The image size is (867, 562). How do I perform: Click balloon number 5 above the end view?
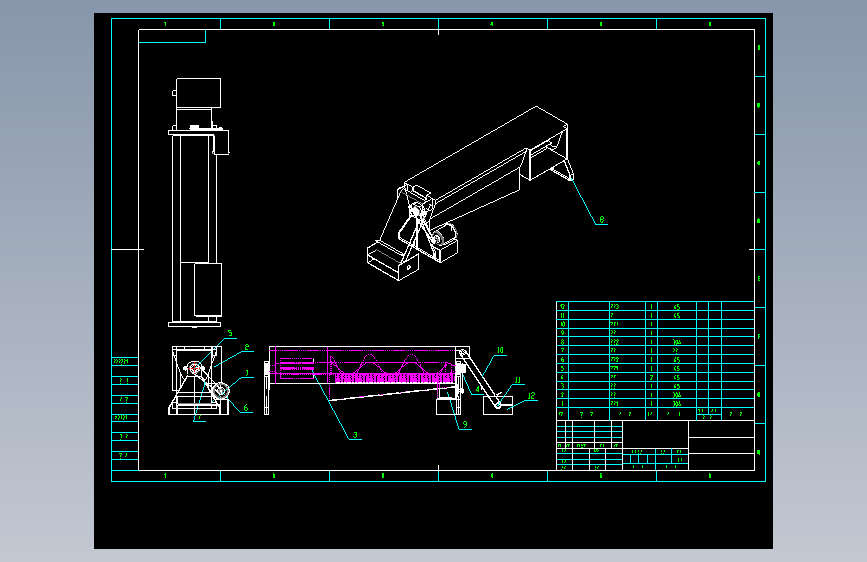(x=230, y=334)
